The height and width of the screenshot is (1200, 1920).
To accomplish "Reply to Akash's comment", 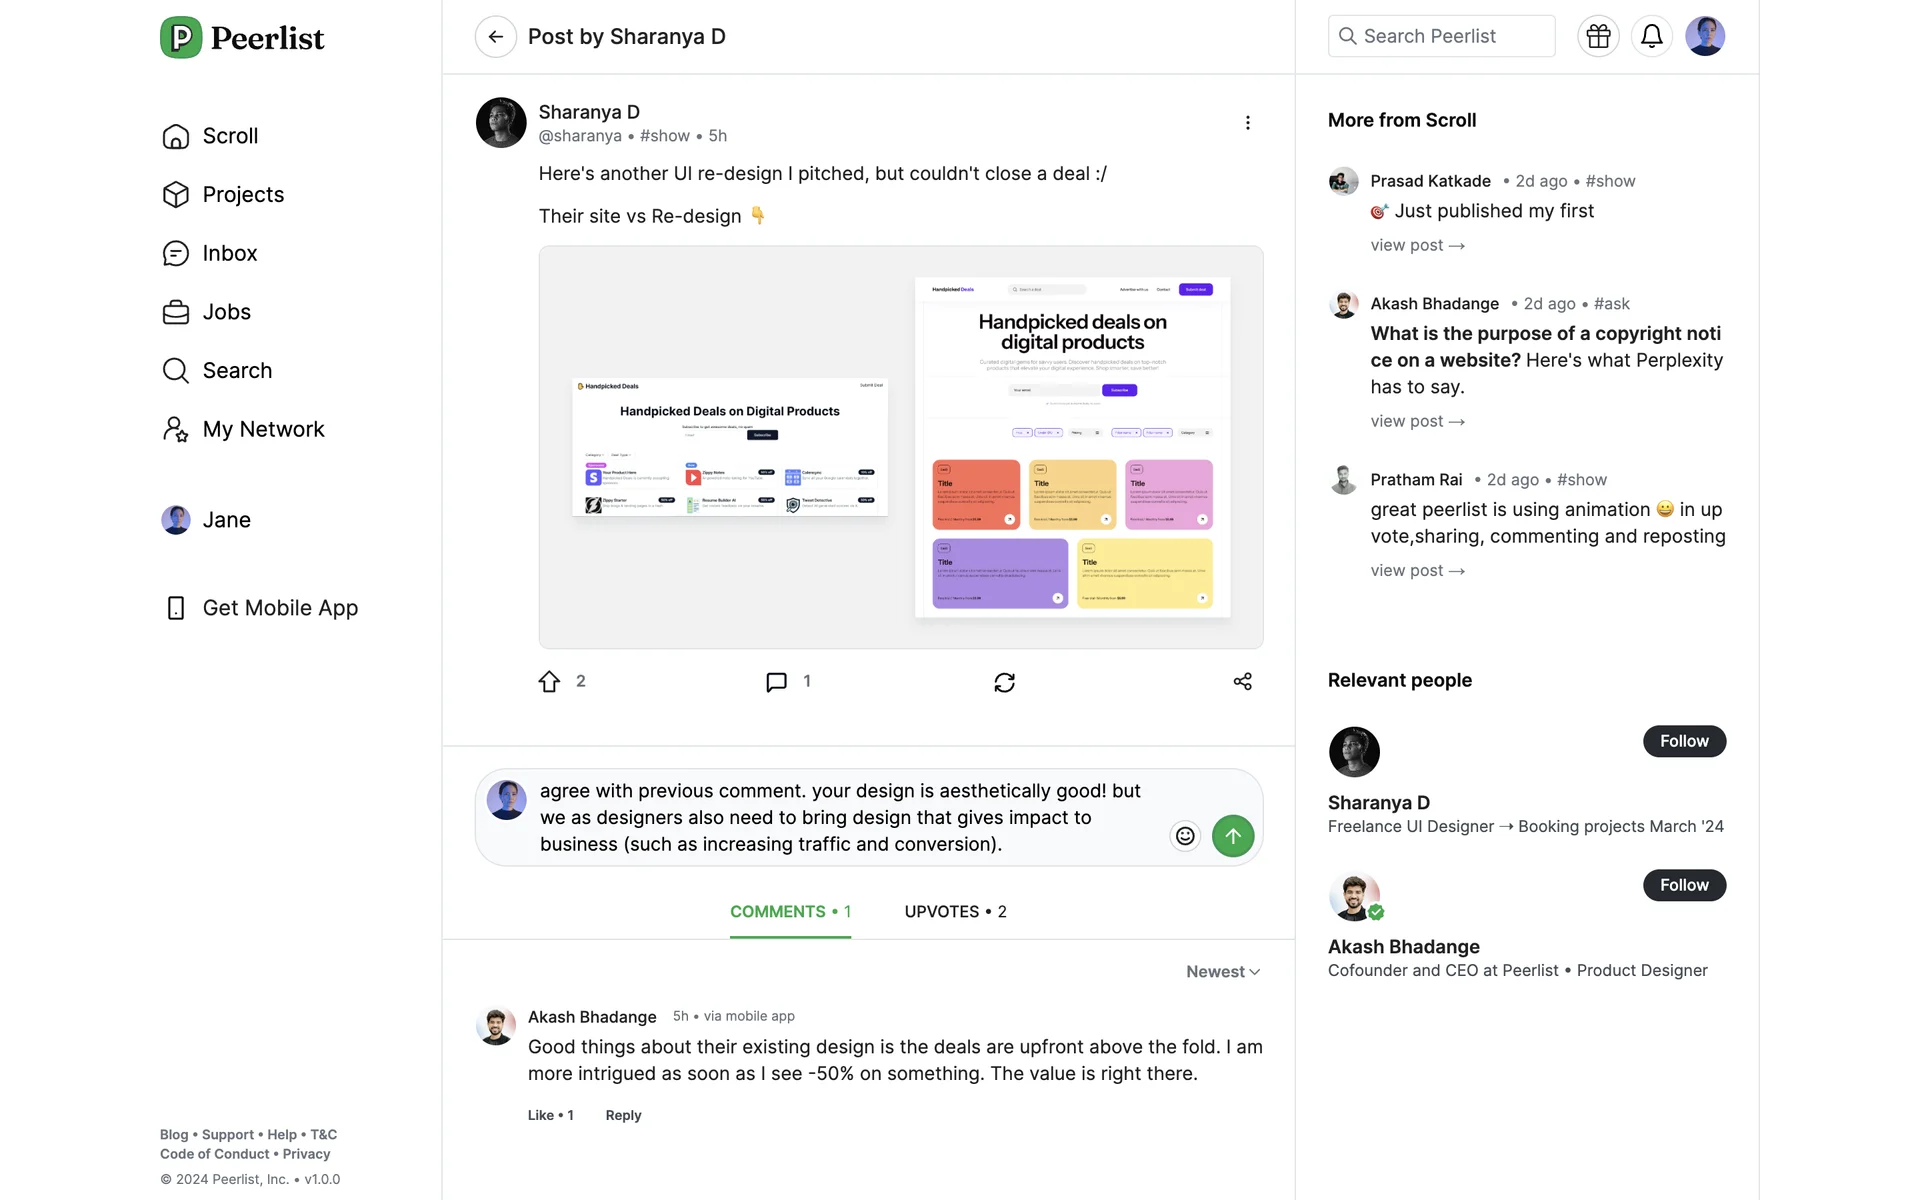I will pyautogui.click(x=623, y=1115).
